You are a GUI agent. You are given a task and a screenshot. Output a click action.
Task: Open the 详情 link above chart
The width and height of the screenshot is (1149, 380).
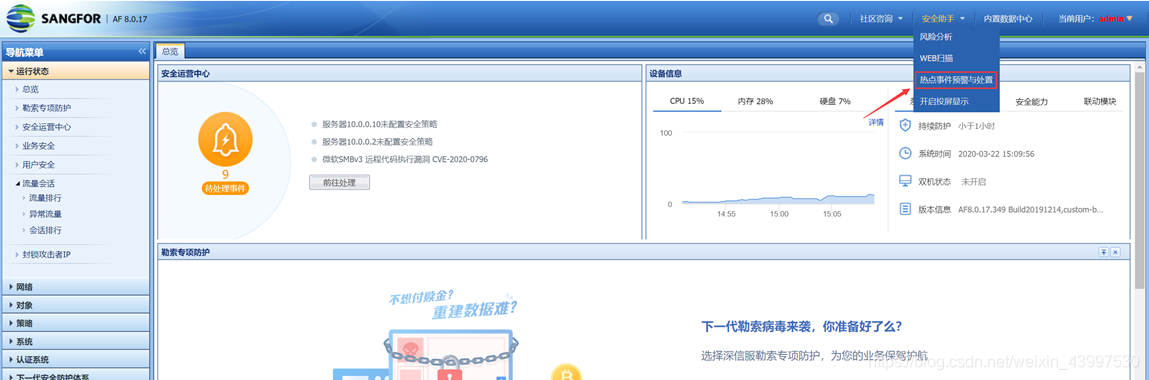[x=876, y=122]
